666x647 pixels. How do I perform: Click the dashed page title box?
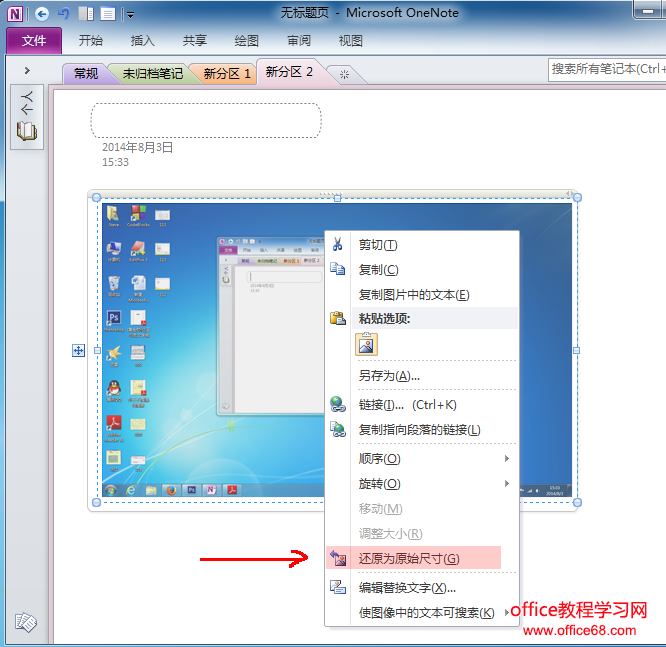(x=206, y=120)
